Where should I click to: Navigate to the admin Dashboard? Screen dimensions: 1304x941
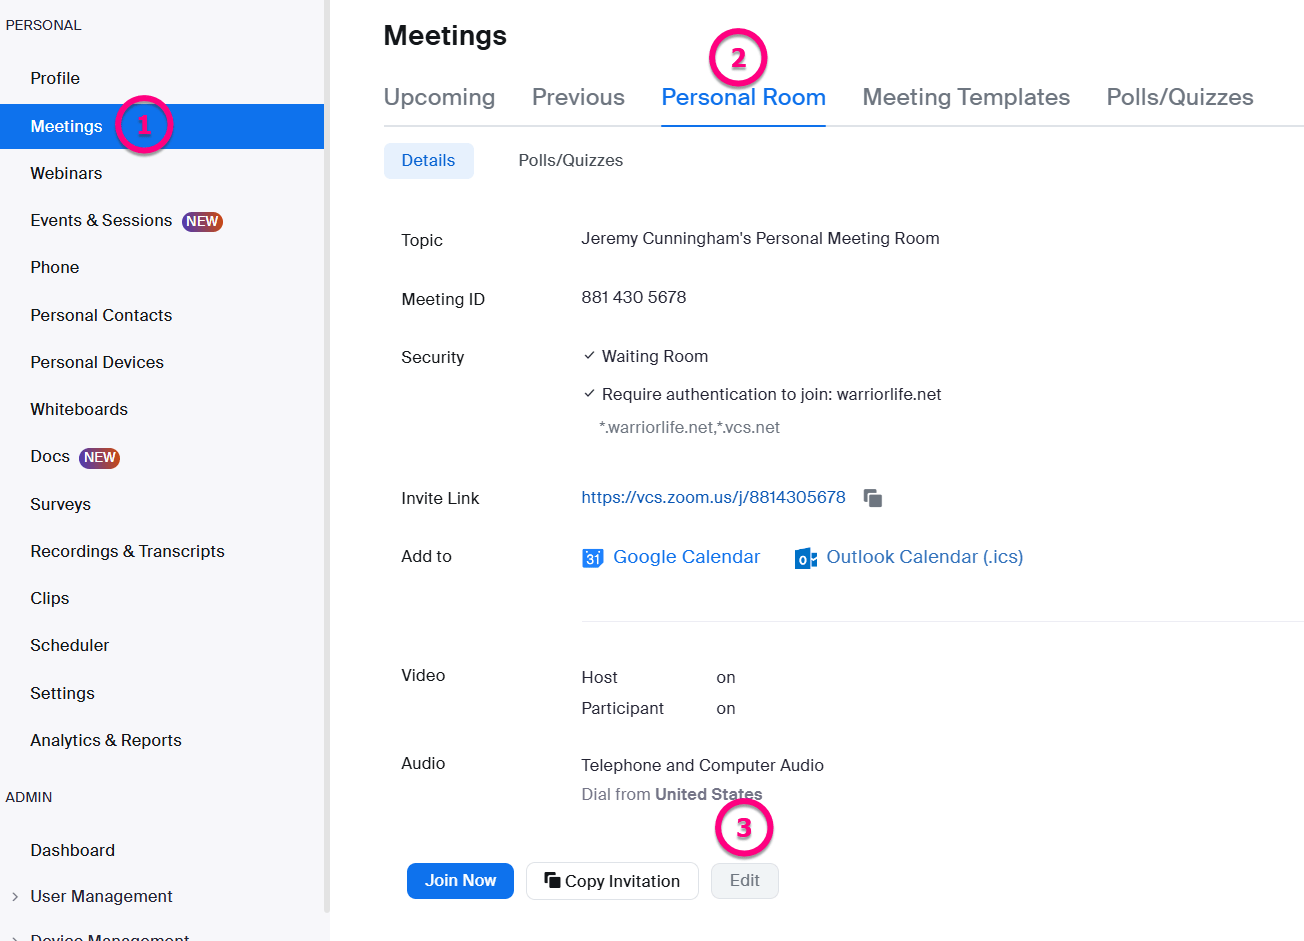72,849
